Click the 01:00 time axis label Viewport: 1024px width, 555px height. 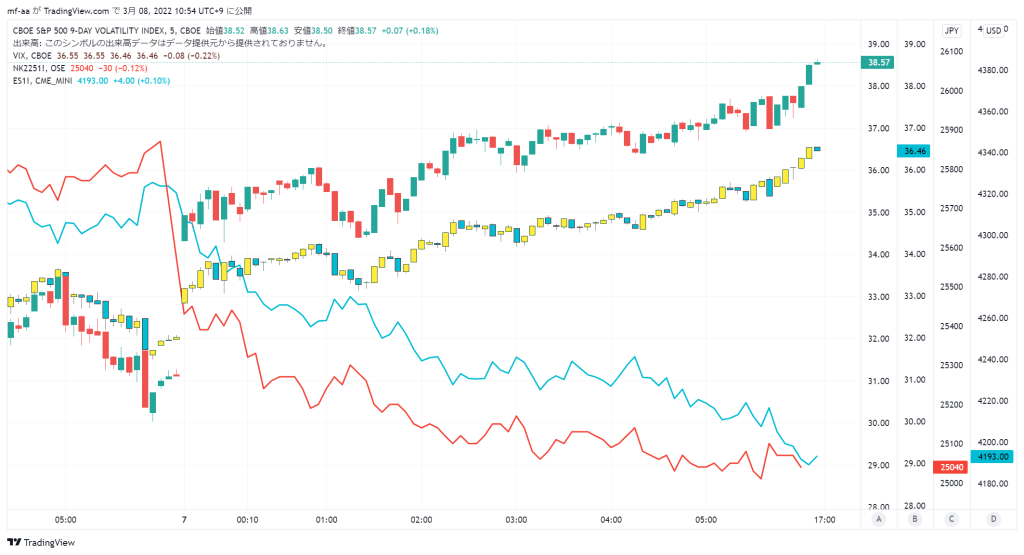pos(327,520)
